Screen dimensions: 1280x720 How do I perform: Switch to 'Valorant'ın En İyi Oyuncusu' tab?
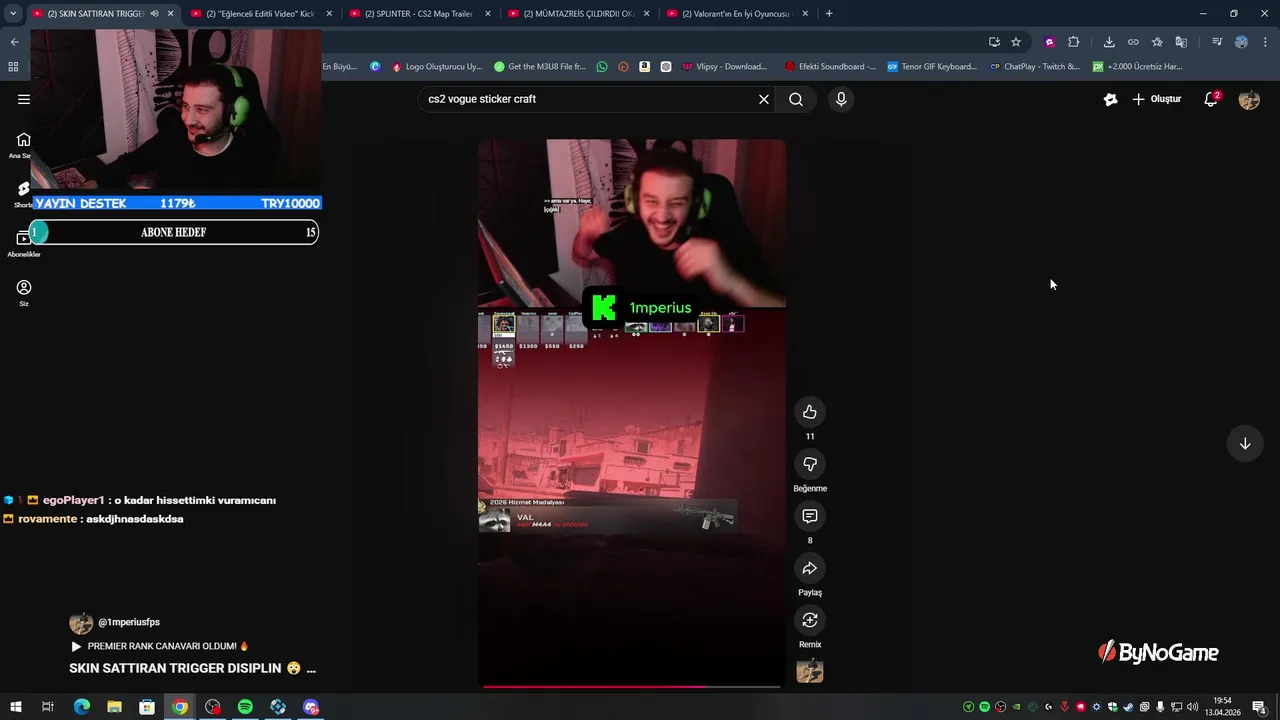[x=736, y=14]
